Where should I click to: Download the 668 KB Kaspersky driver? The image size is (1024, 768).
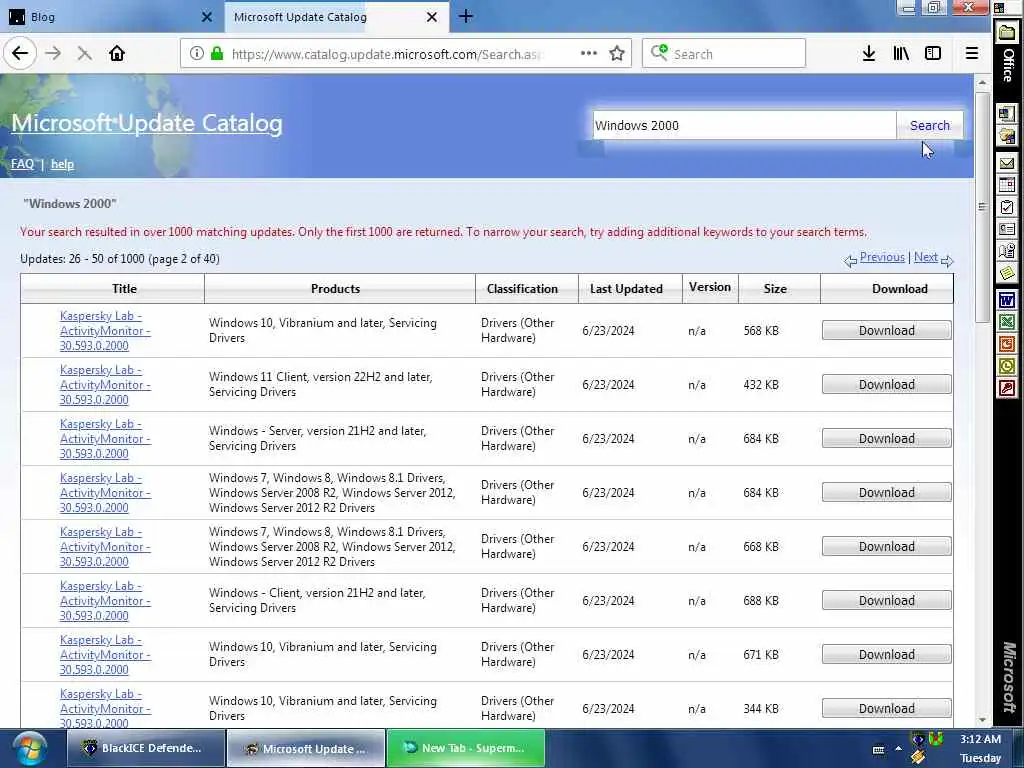point(886,547)
